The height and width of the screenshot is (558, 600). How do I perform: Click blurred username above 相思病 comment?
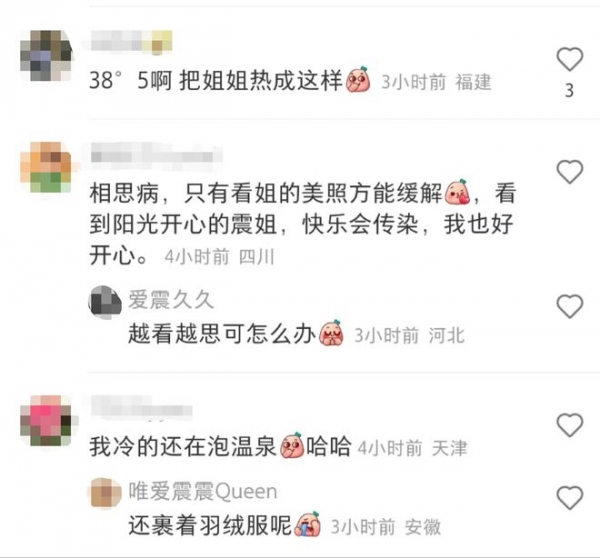tap(157, 156)
